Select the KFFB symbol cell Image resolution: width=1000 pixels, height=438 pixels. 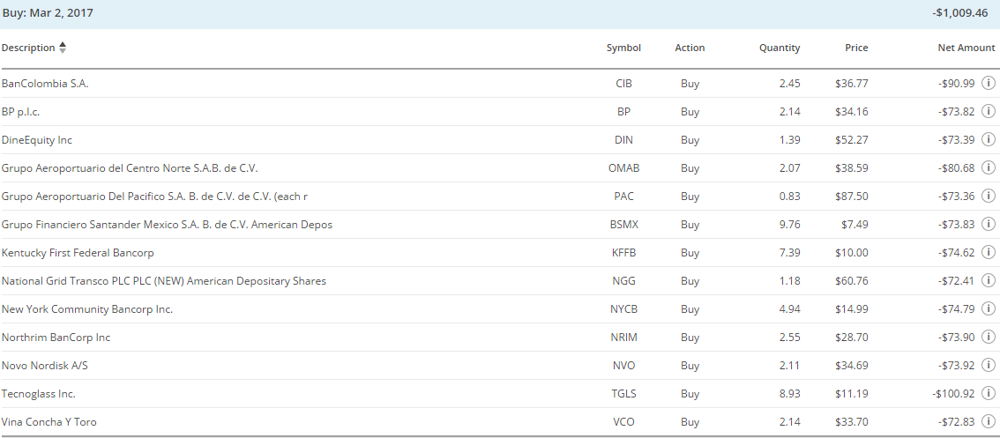tap(623, 252)
